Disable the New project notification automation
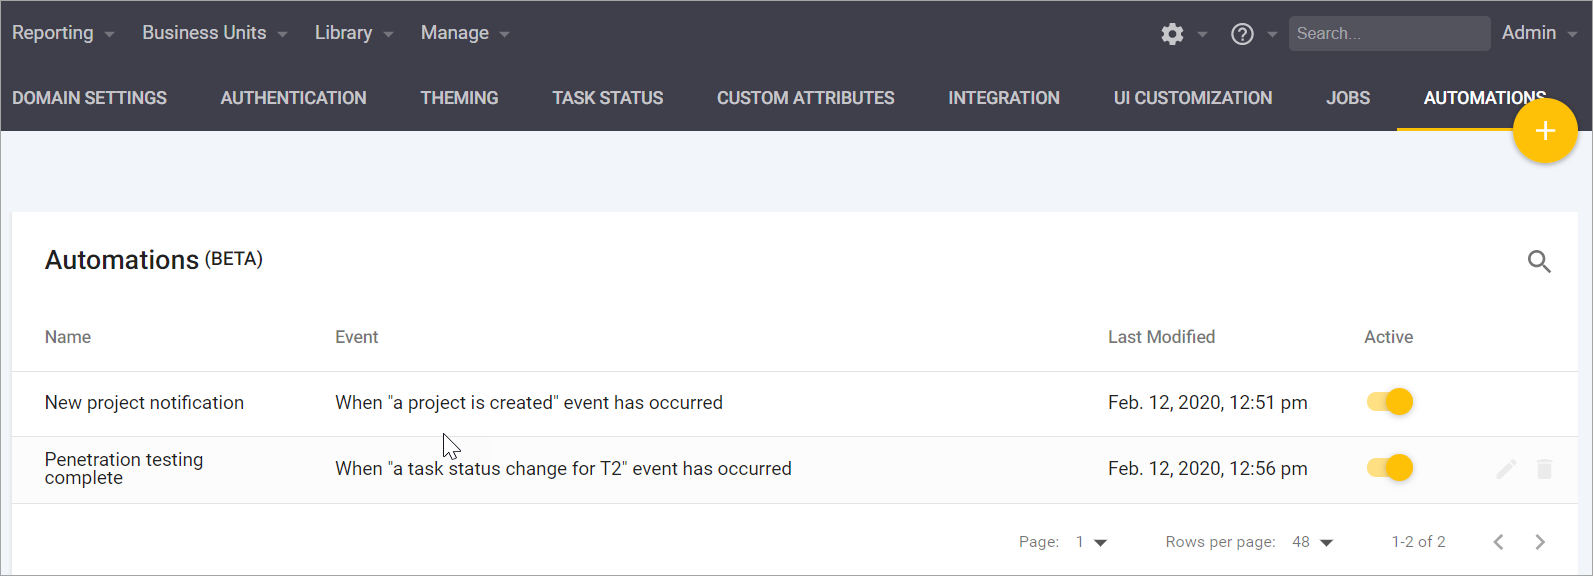Viewport: 1593px width, 576px height. coord(1389,401)
